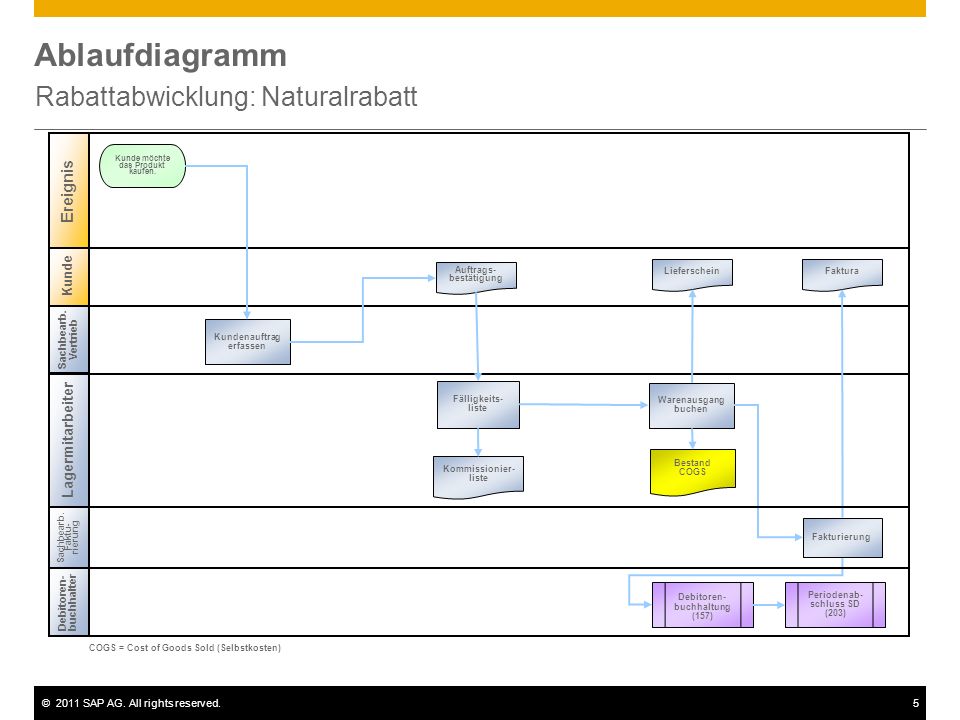Click the Faktura document shape

[842, 275]
